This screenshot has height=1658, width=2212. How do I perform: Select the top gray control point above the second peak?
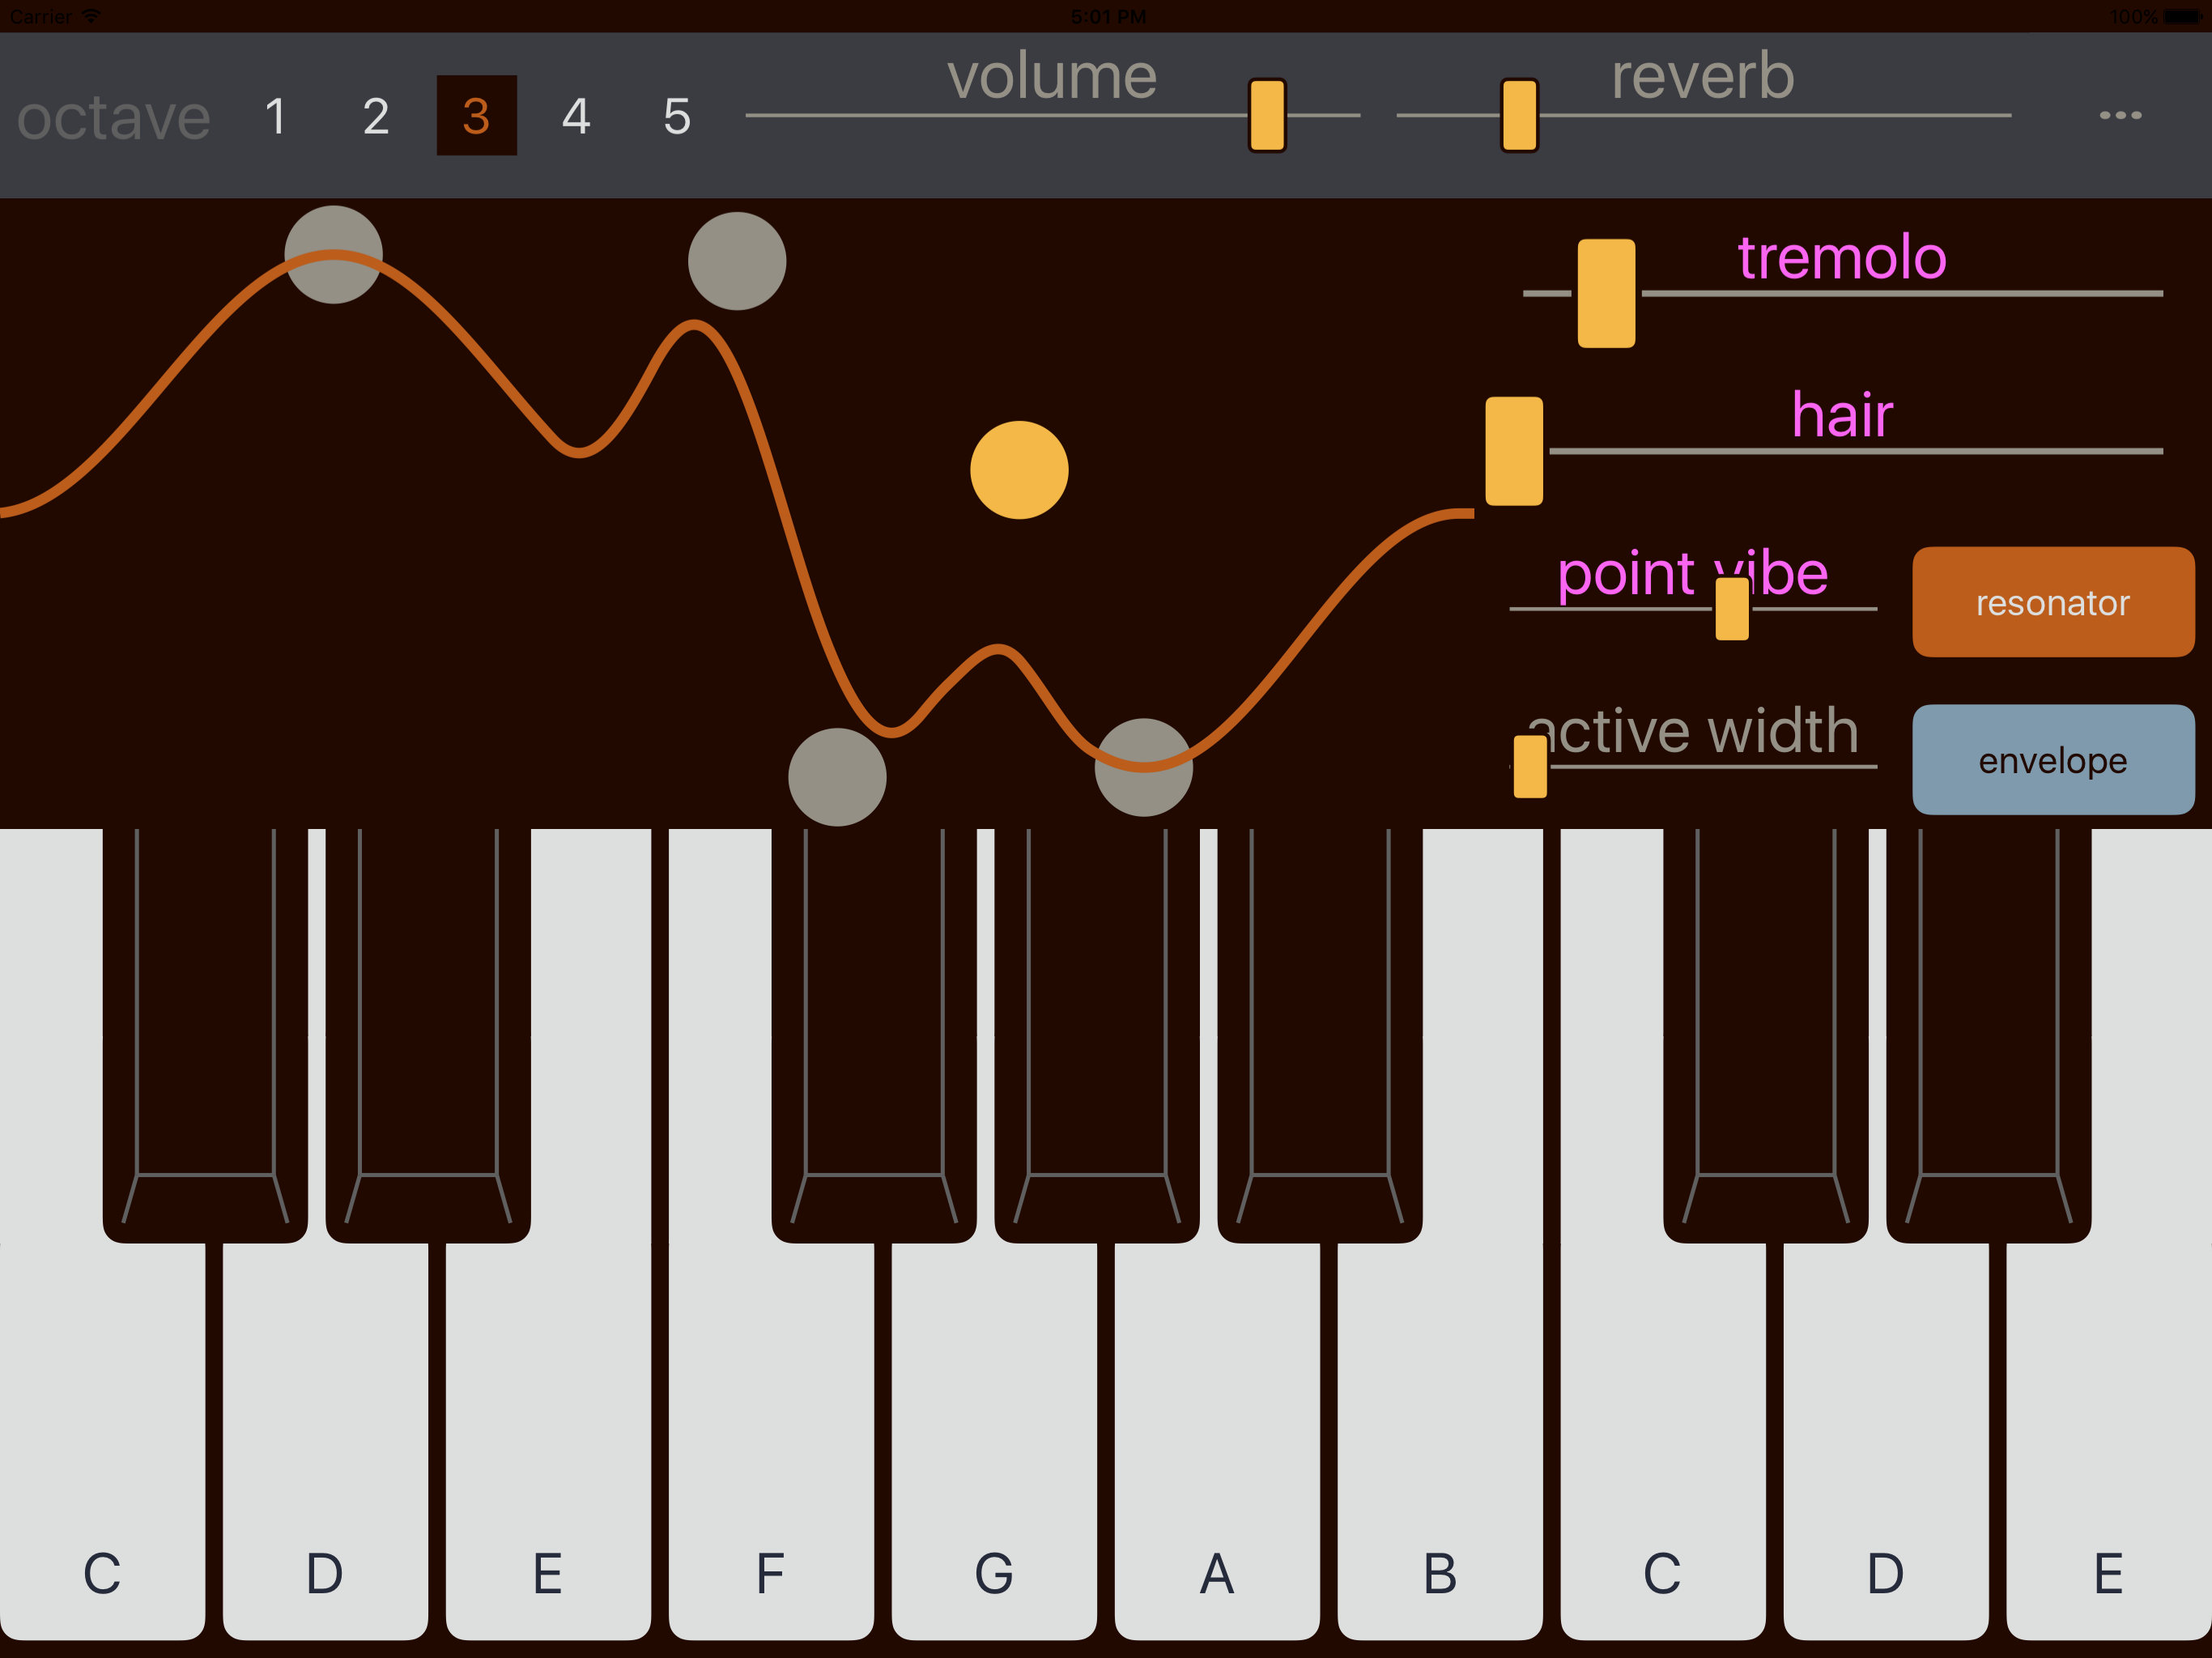point(737,261)
